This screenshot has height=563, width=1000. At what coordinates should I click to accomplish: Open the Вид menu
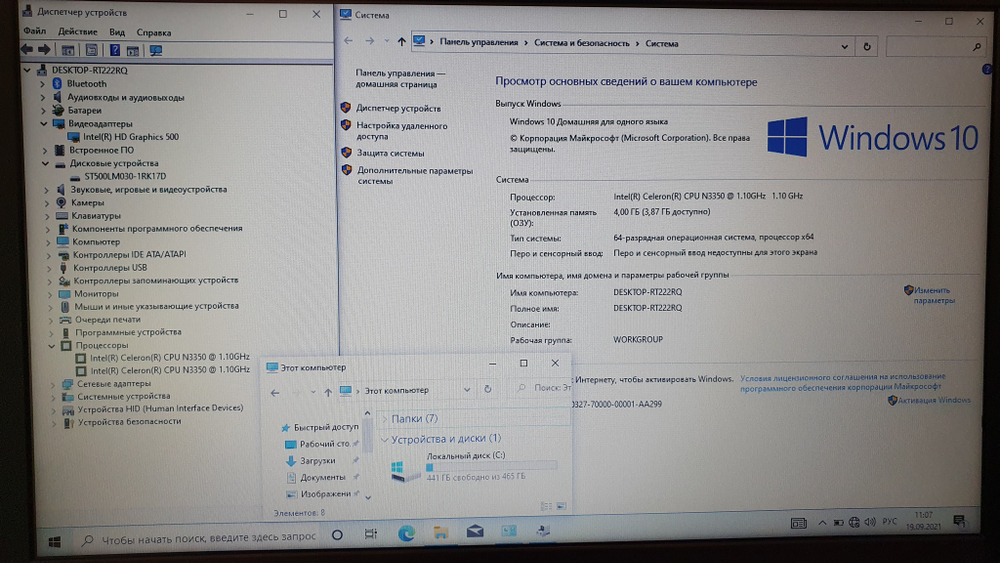click(117, 32)
